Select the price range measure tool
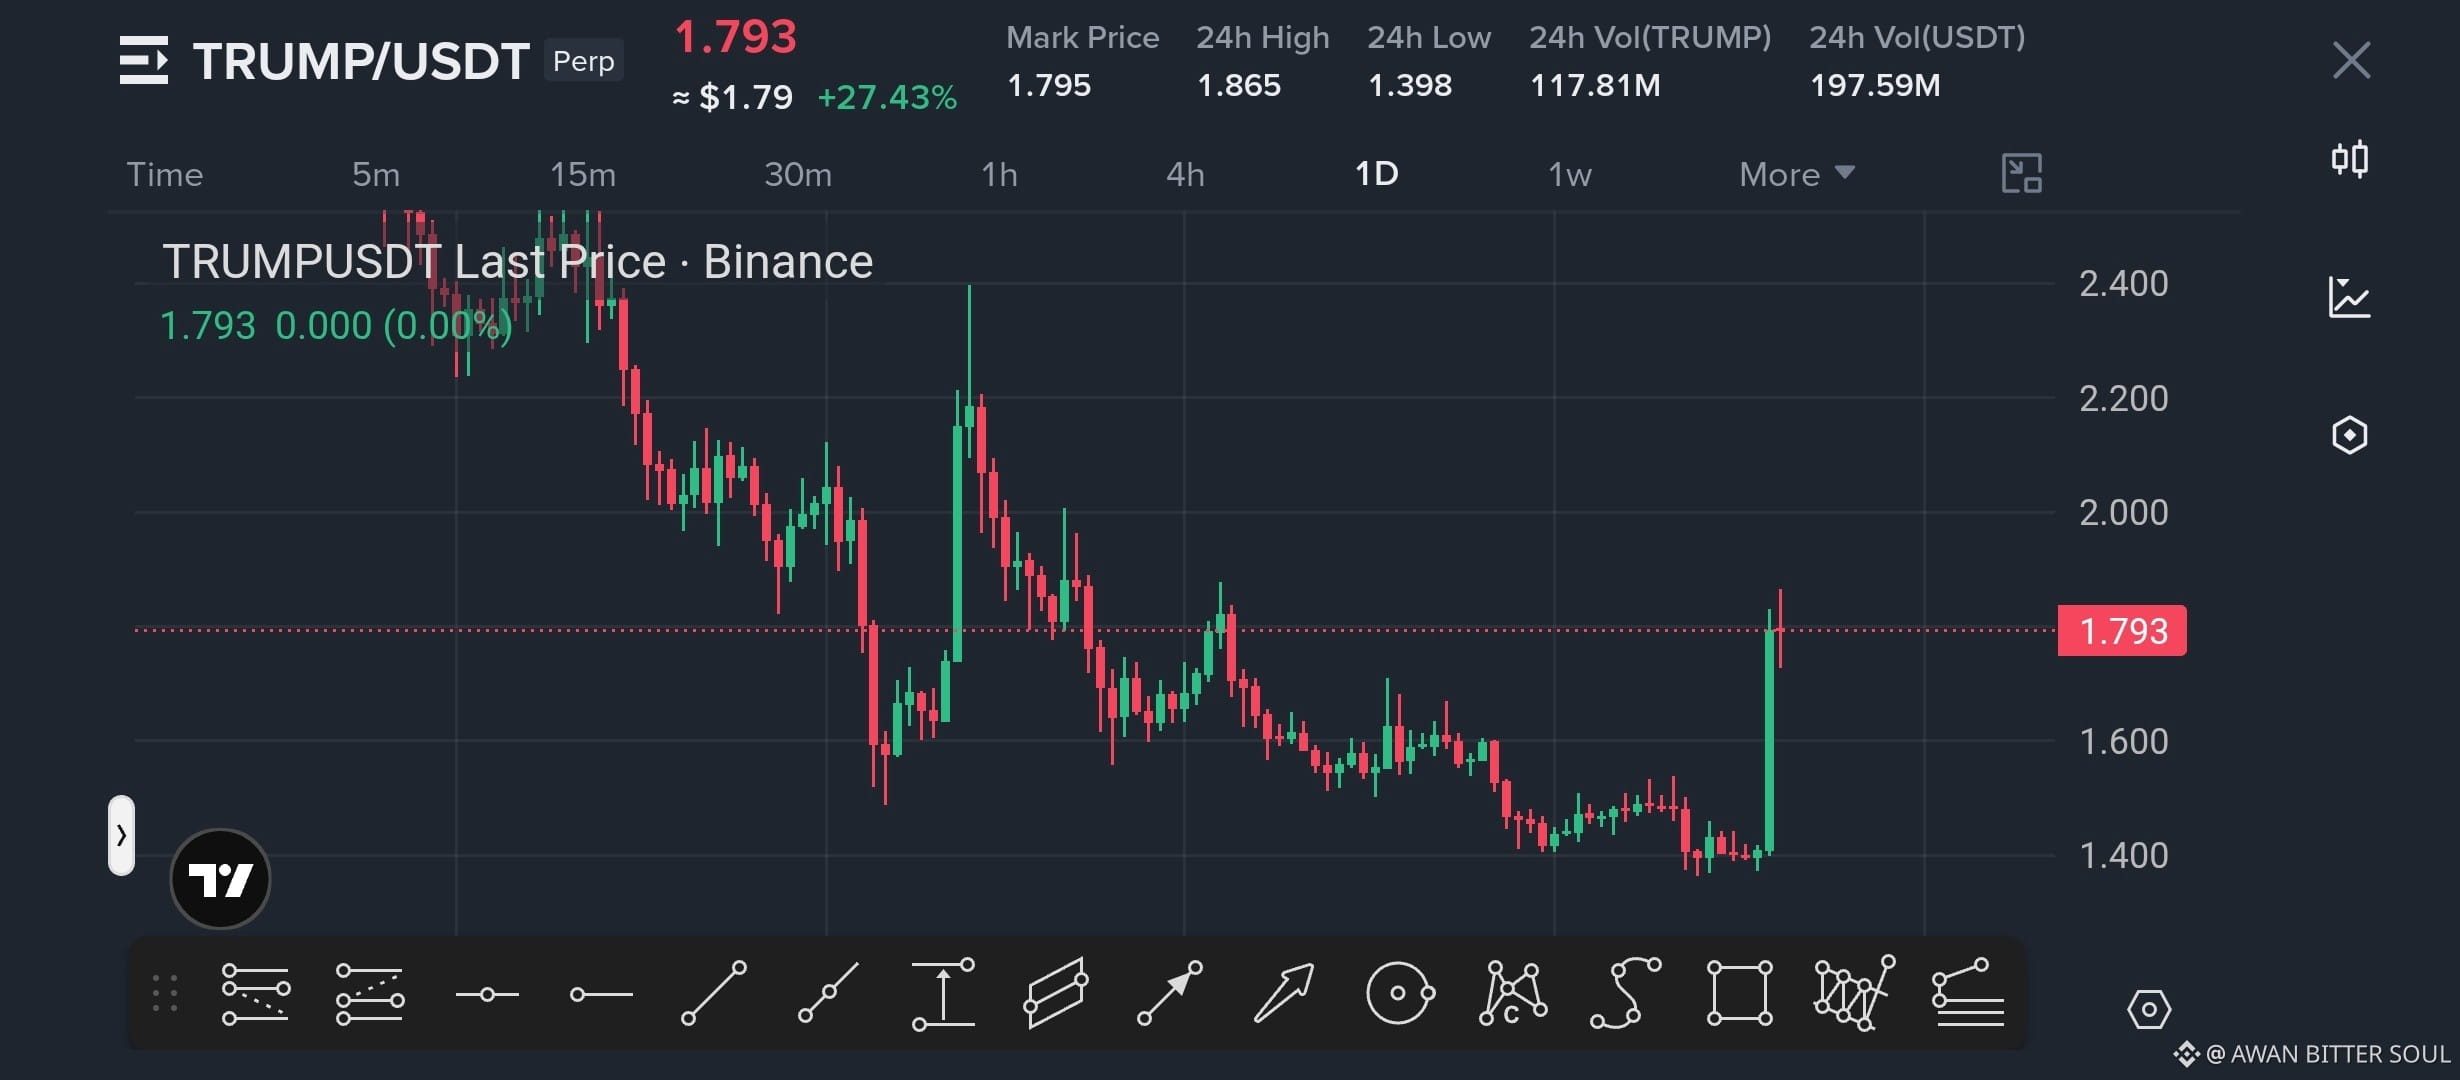The width and height of the screenshot is (2460, 1080). click(943, 993)
